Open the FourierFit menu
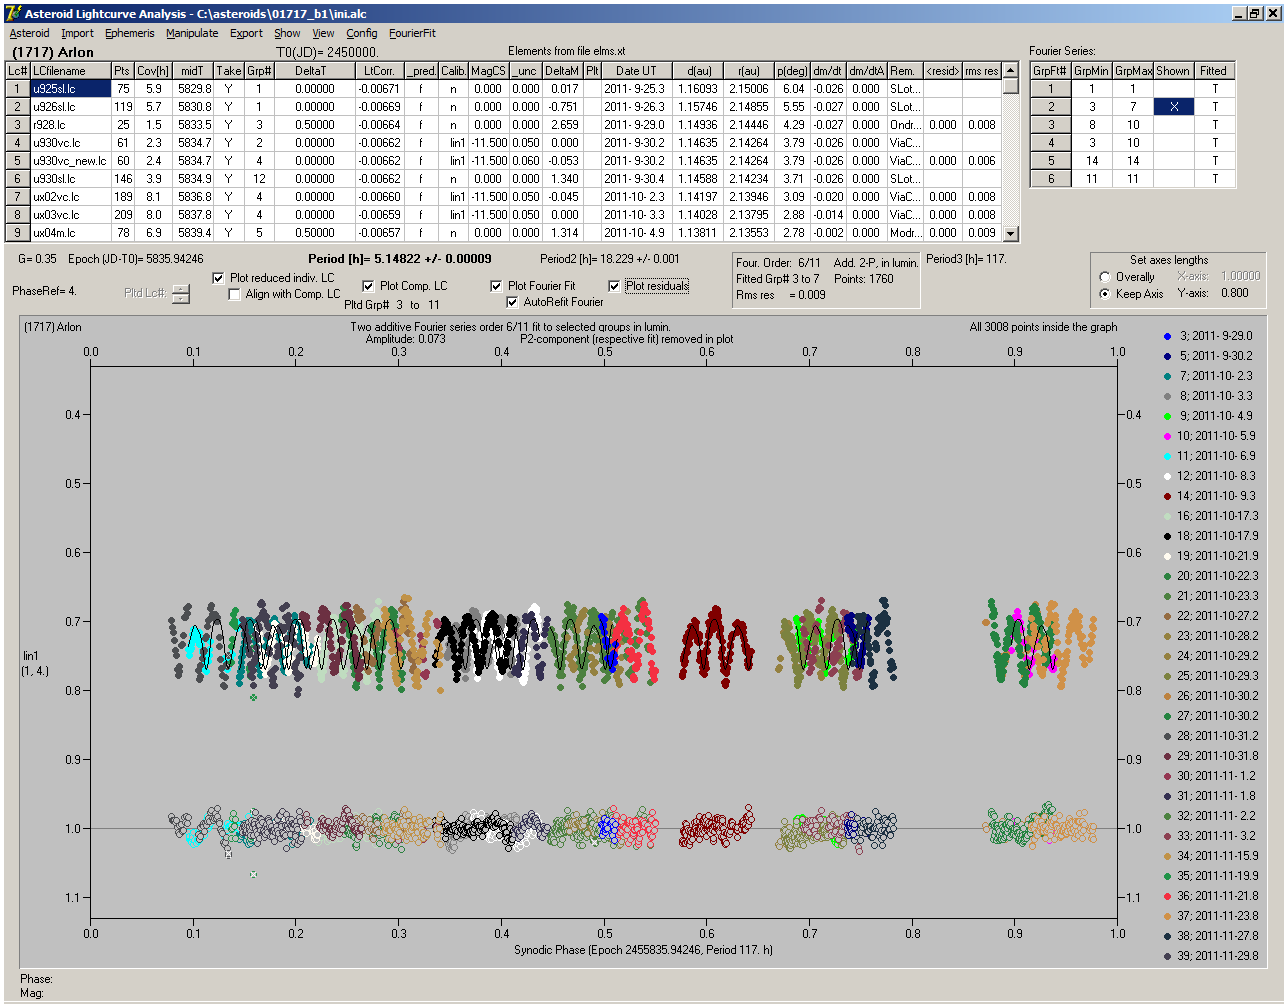 click(412, 33)
